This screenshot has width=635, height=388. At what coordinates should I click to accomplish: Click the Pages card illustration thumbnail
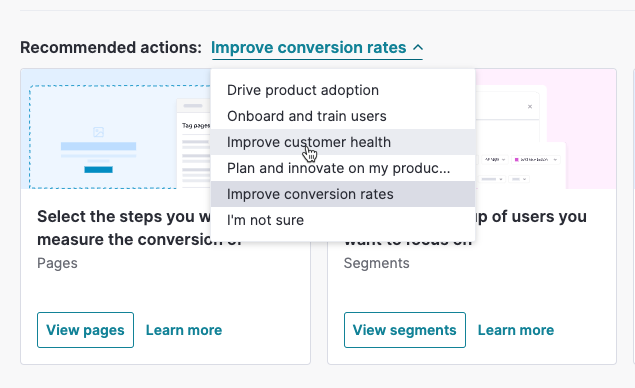(116, 129)
